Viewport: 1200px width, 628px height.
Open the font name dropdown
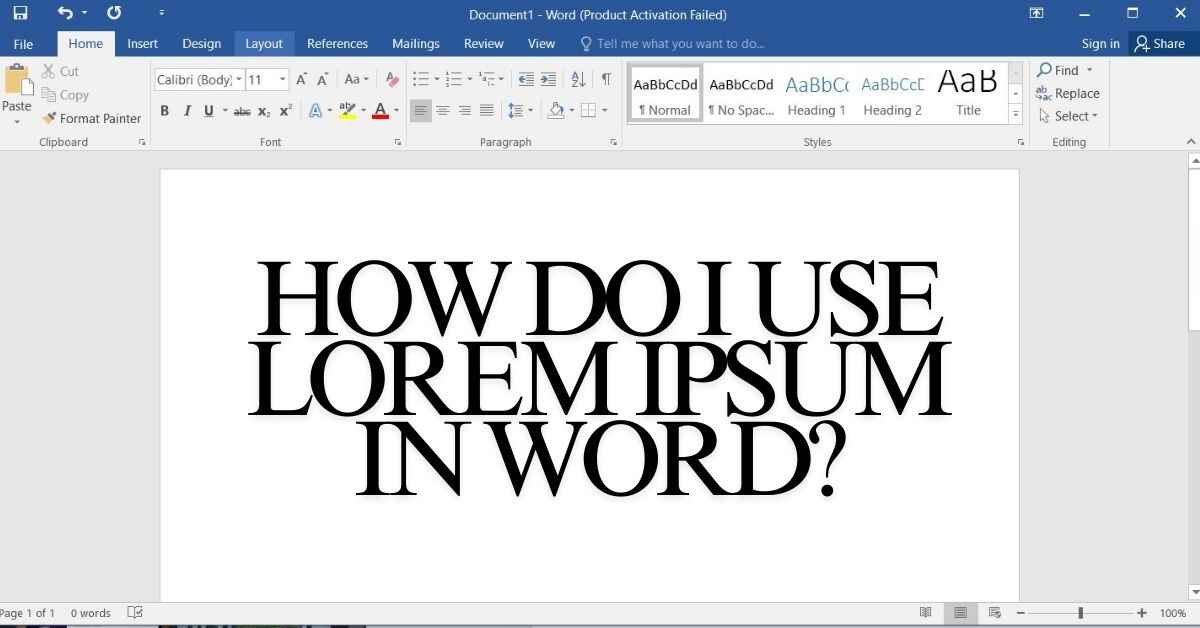tap(239, 80)
